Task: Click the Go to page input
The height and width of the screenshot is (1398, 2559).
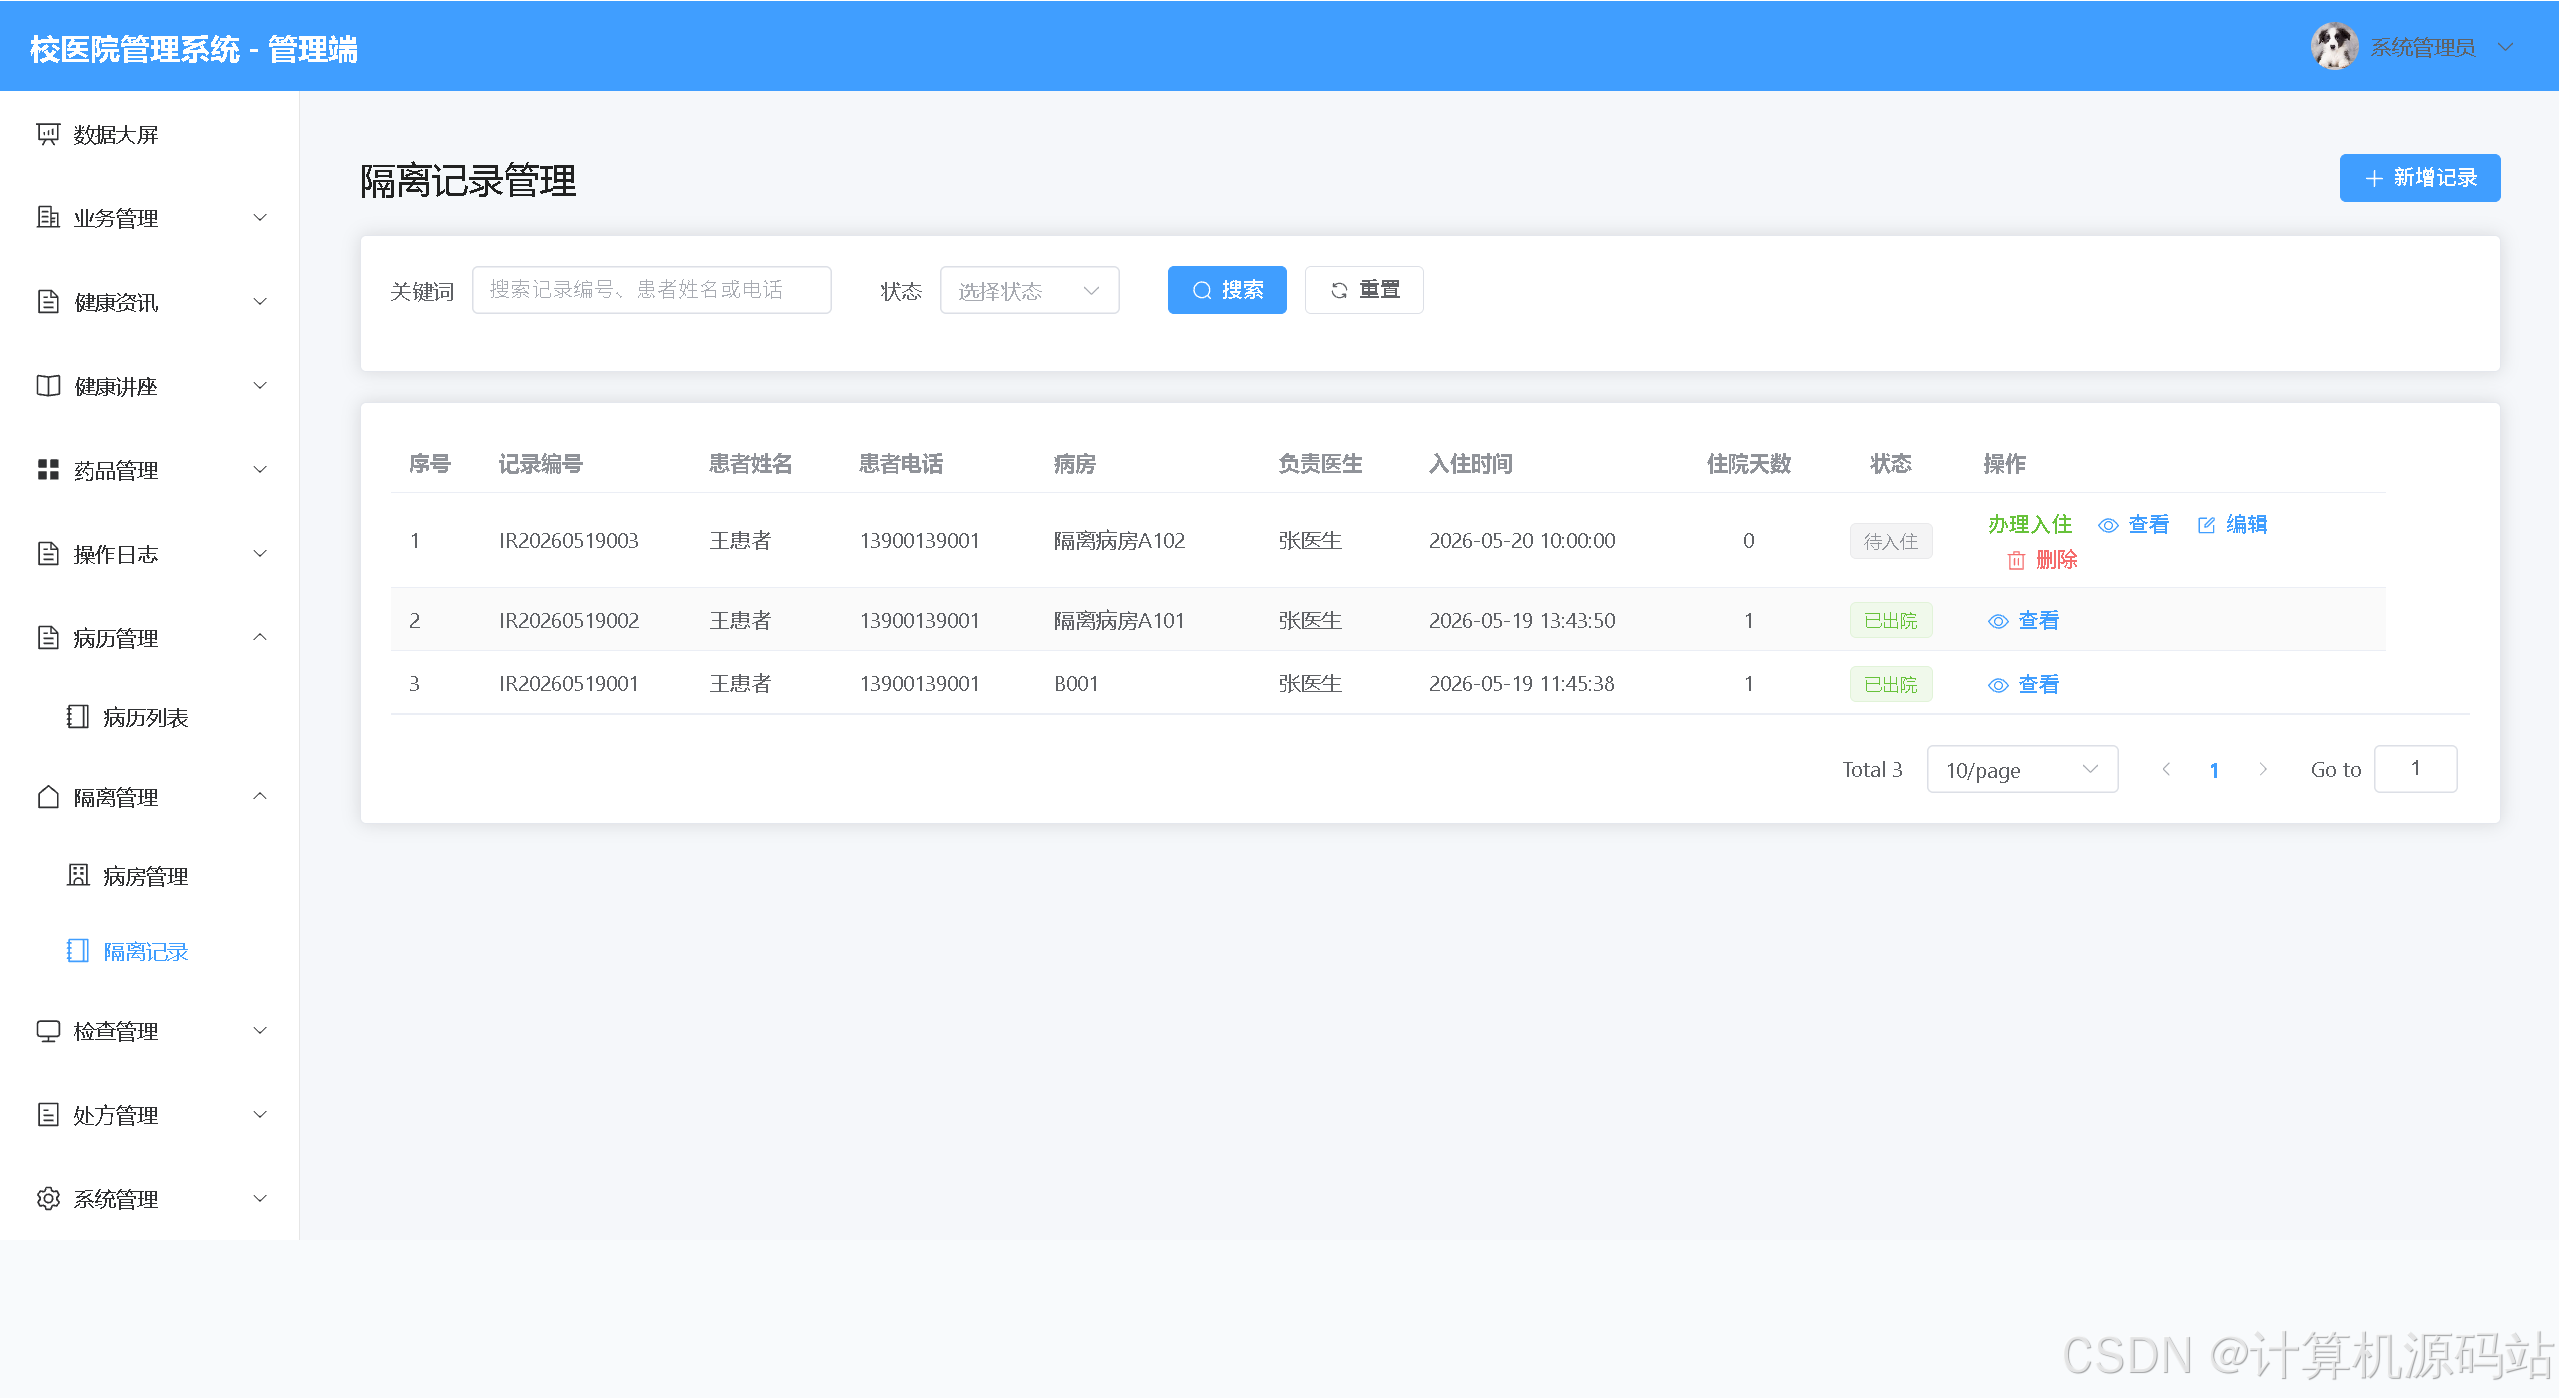Action: tap(2415, 769)
